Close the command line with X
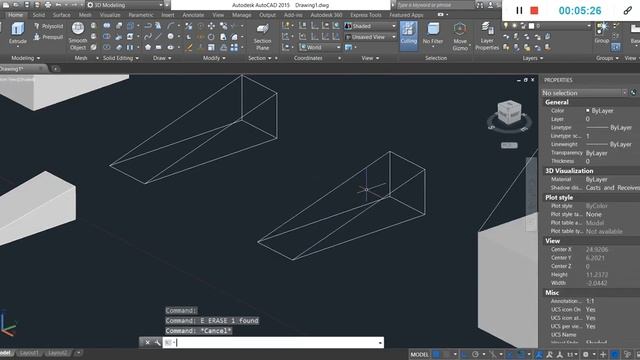Viewport: 640px width, 360px height. (x=147, y=342)
